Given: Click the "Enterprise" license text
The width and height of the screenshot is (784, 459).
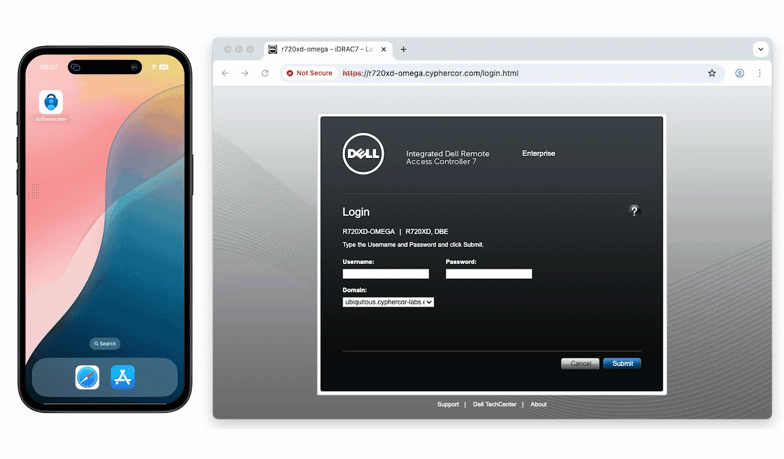Looking at the screenshot, I should [x=538, y=154].
